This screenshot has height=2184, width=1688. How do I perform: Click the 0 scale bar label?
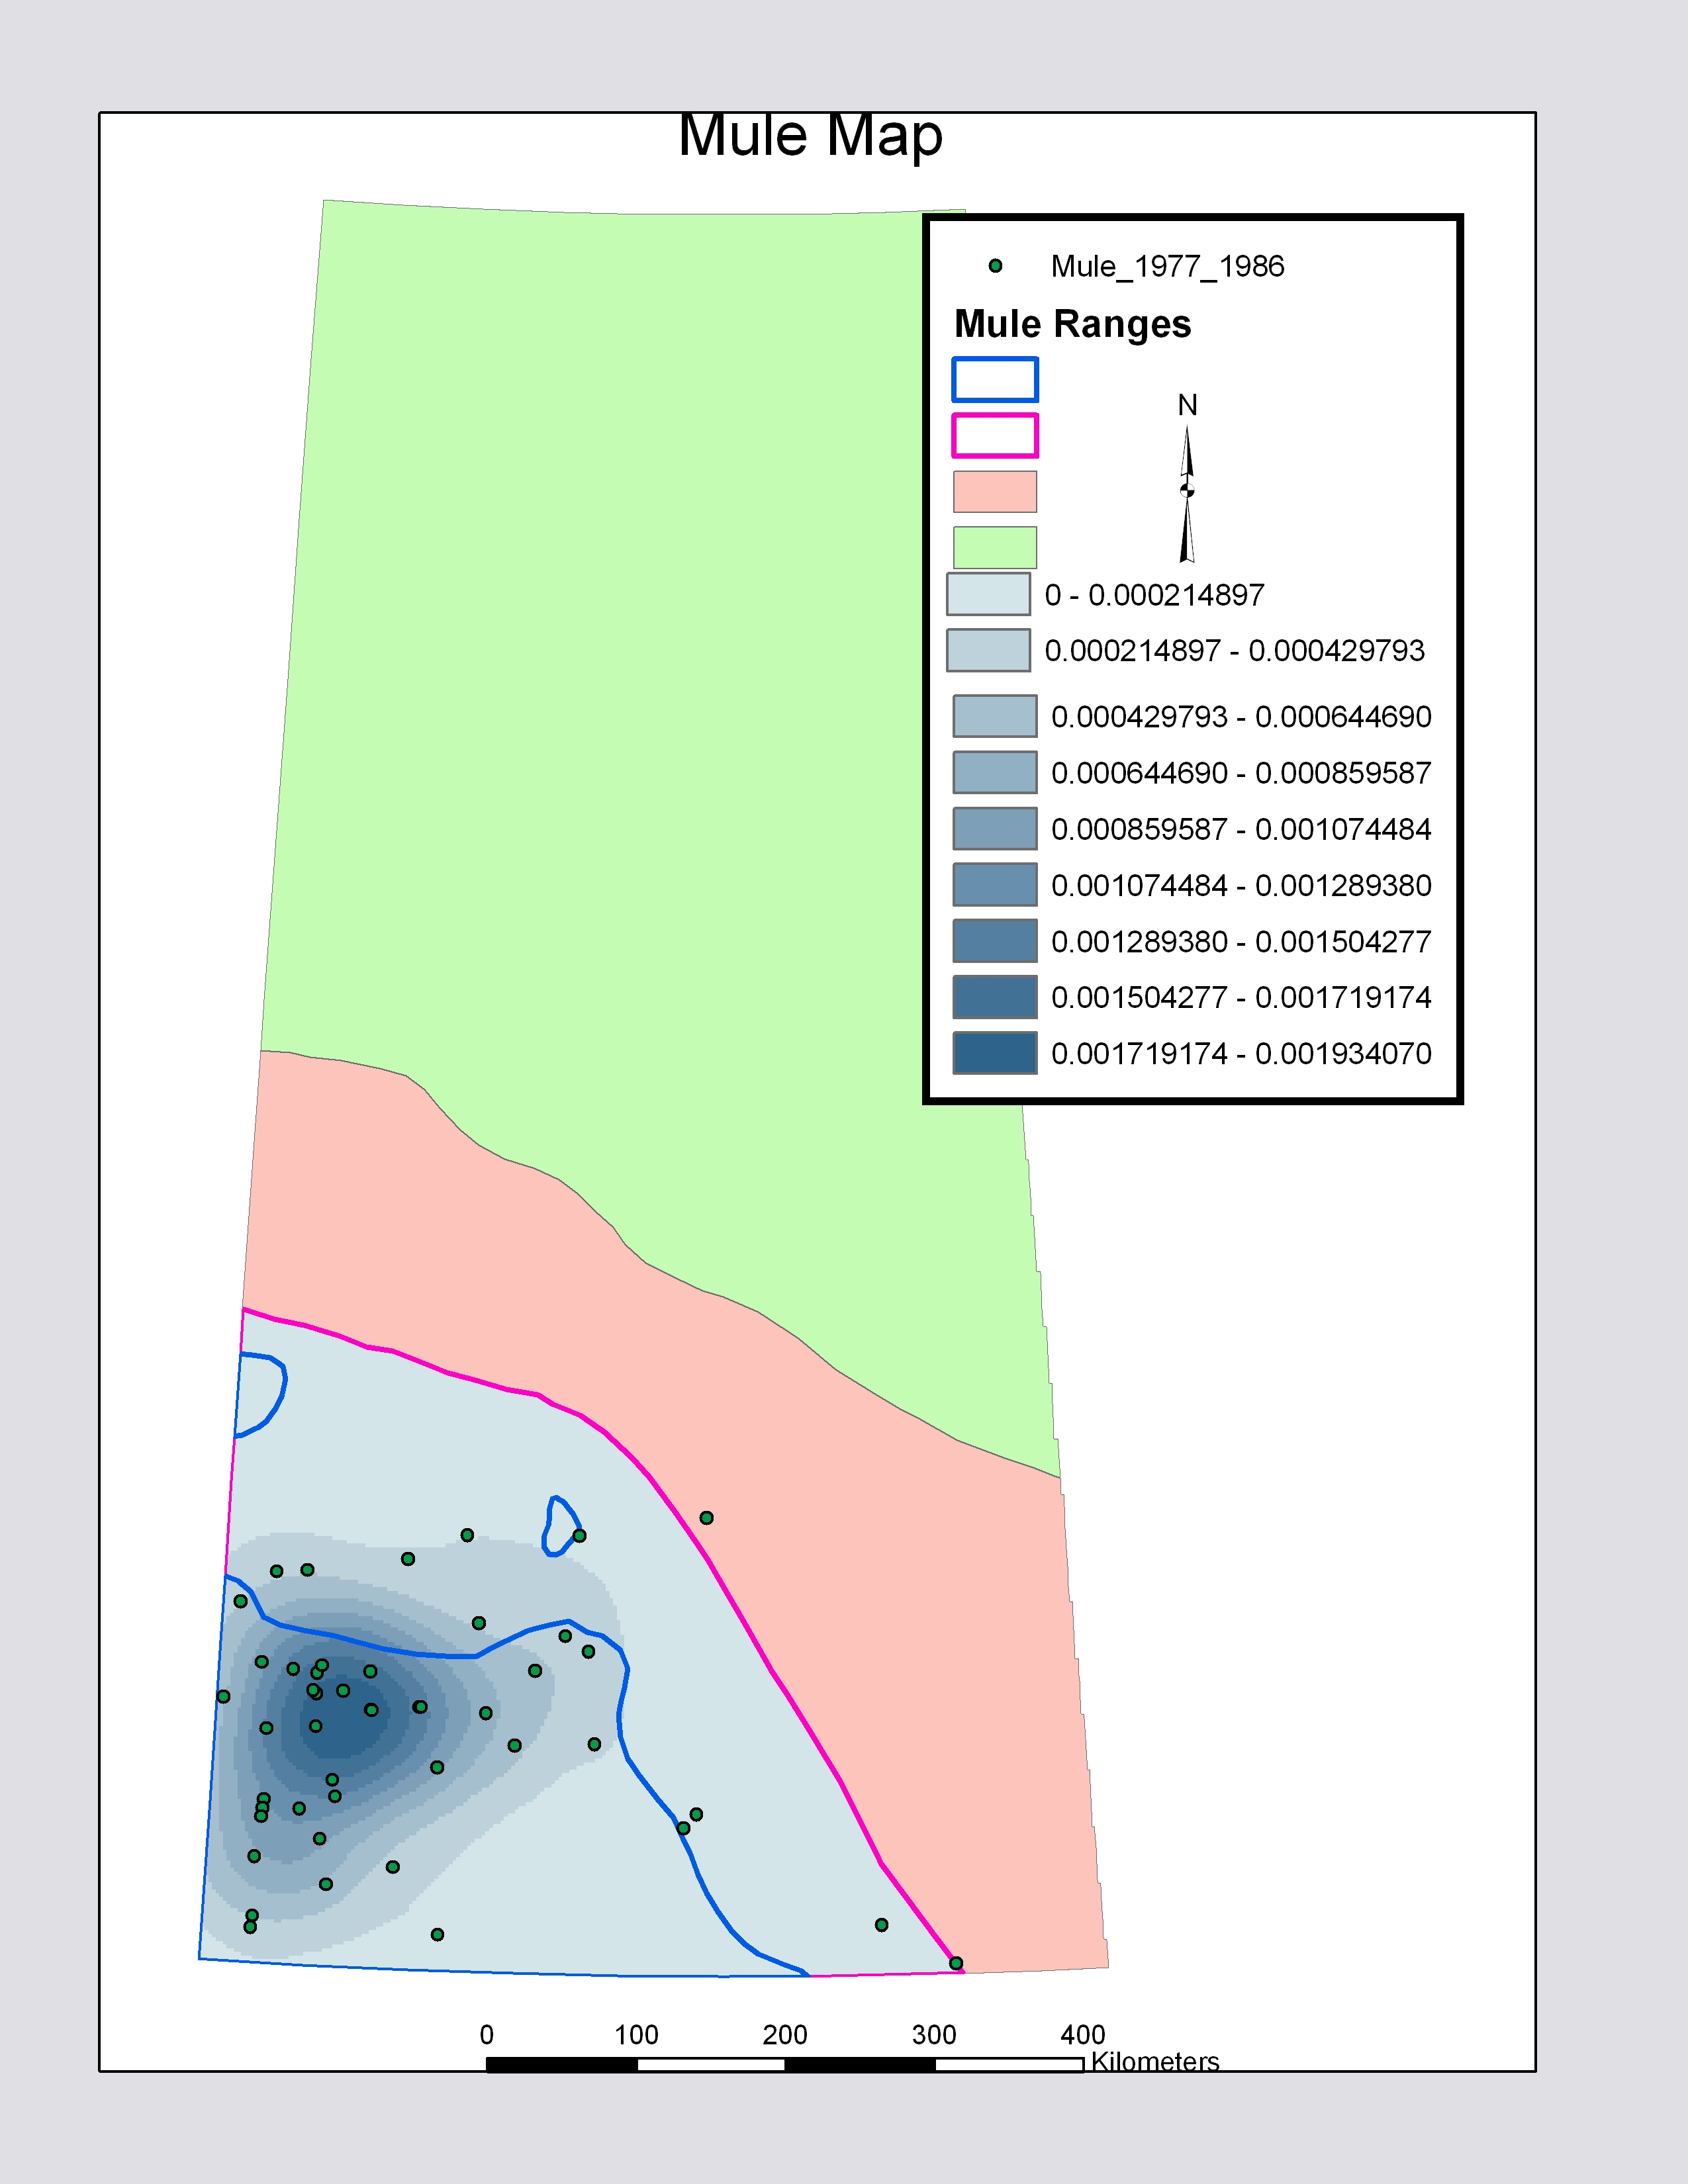[487, 2035]
